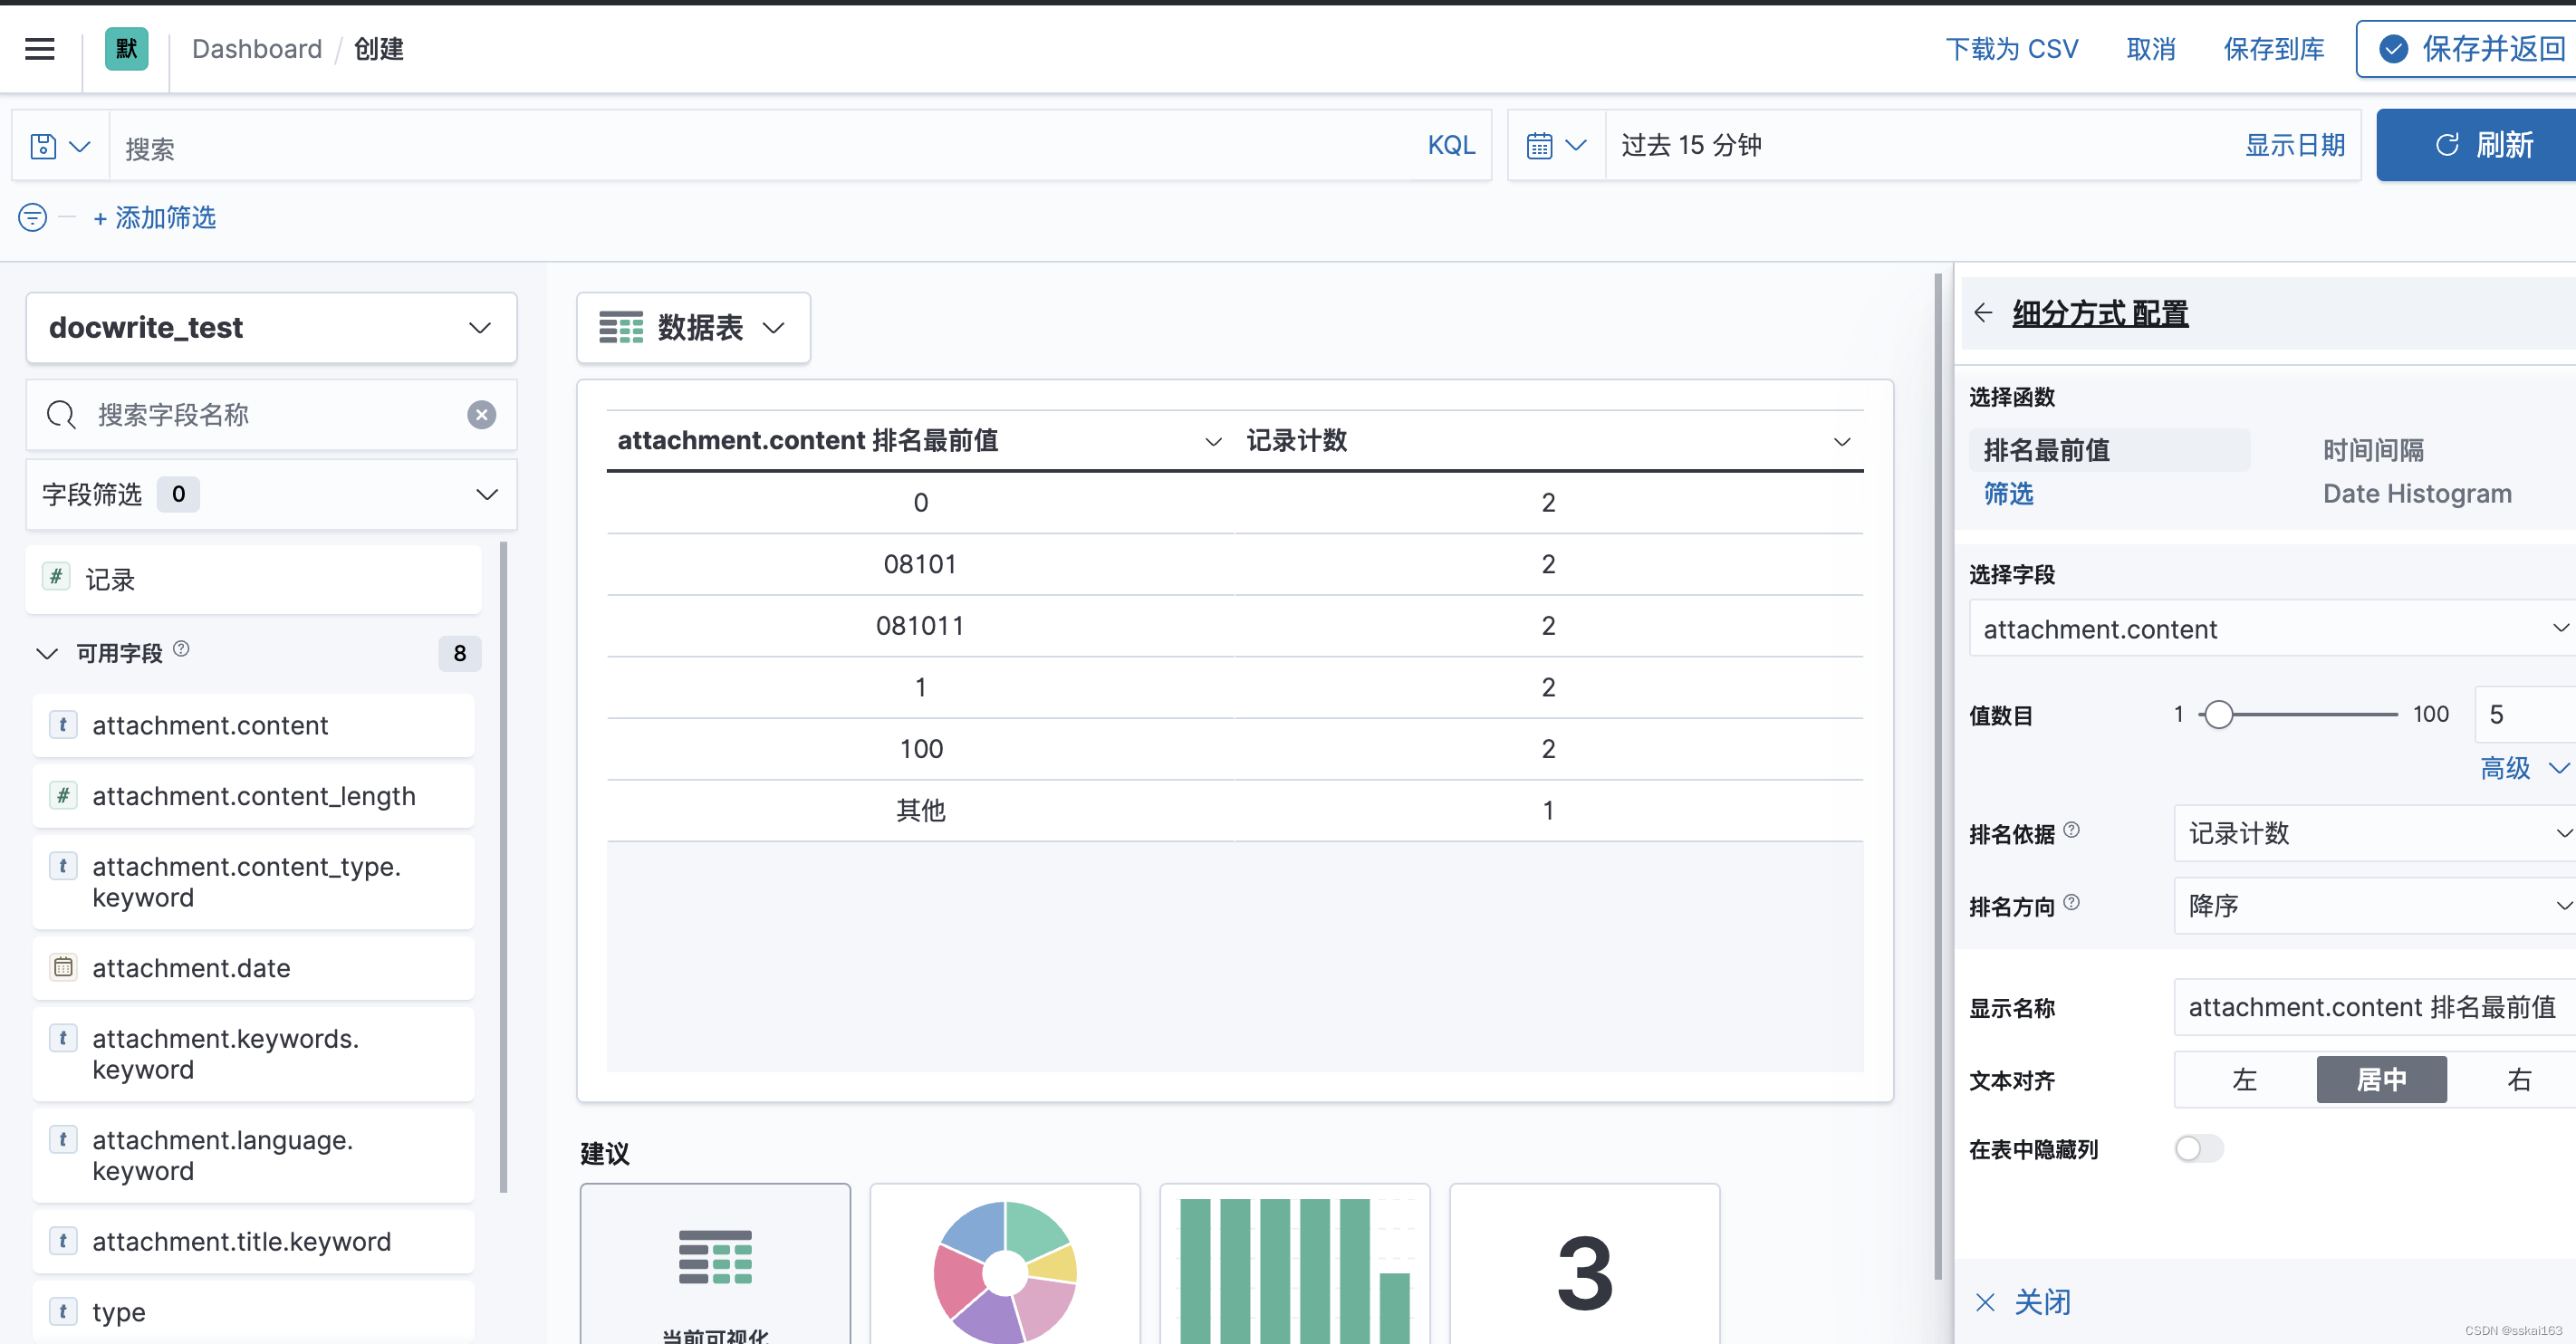Expand the 字段筛选 filter dropdown

point(271,494)
